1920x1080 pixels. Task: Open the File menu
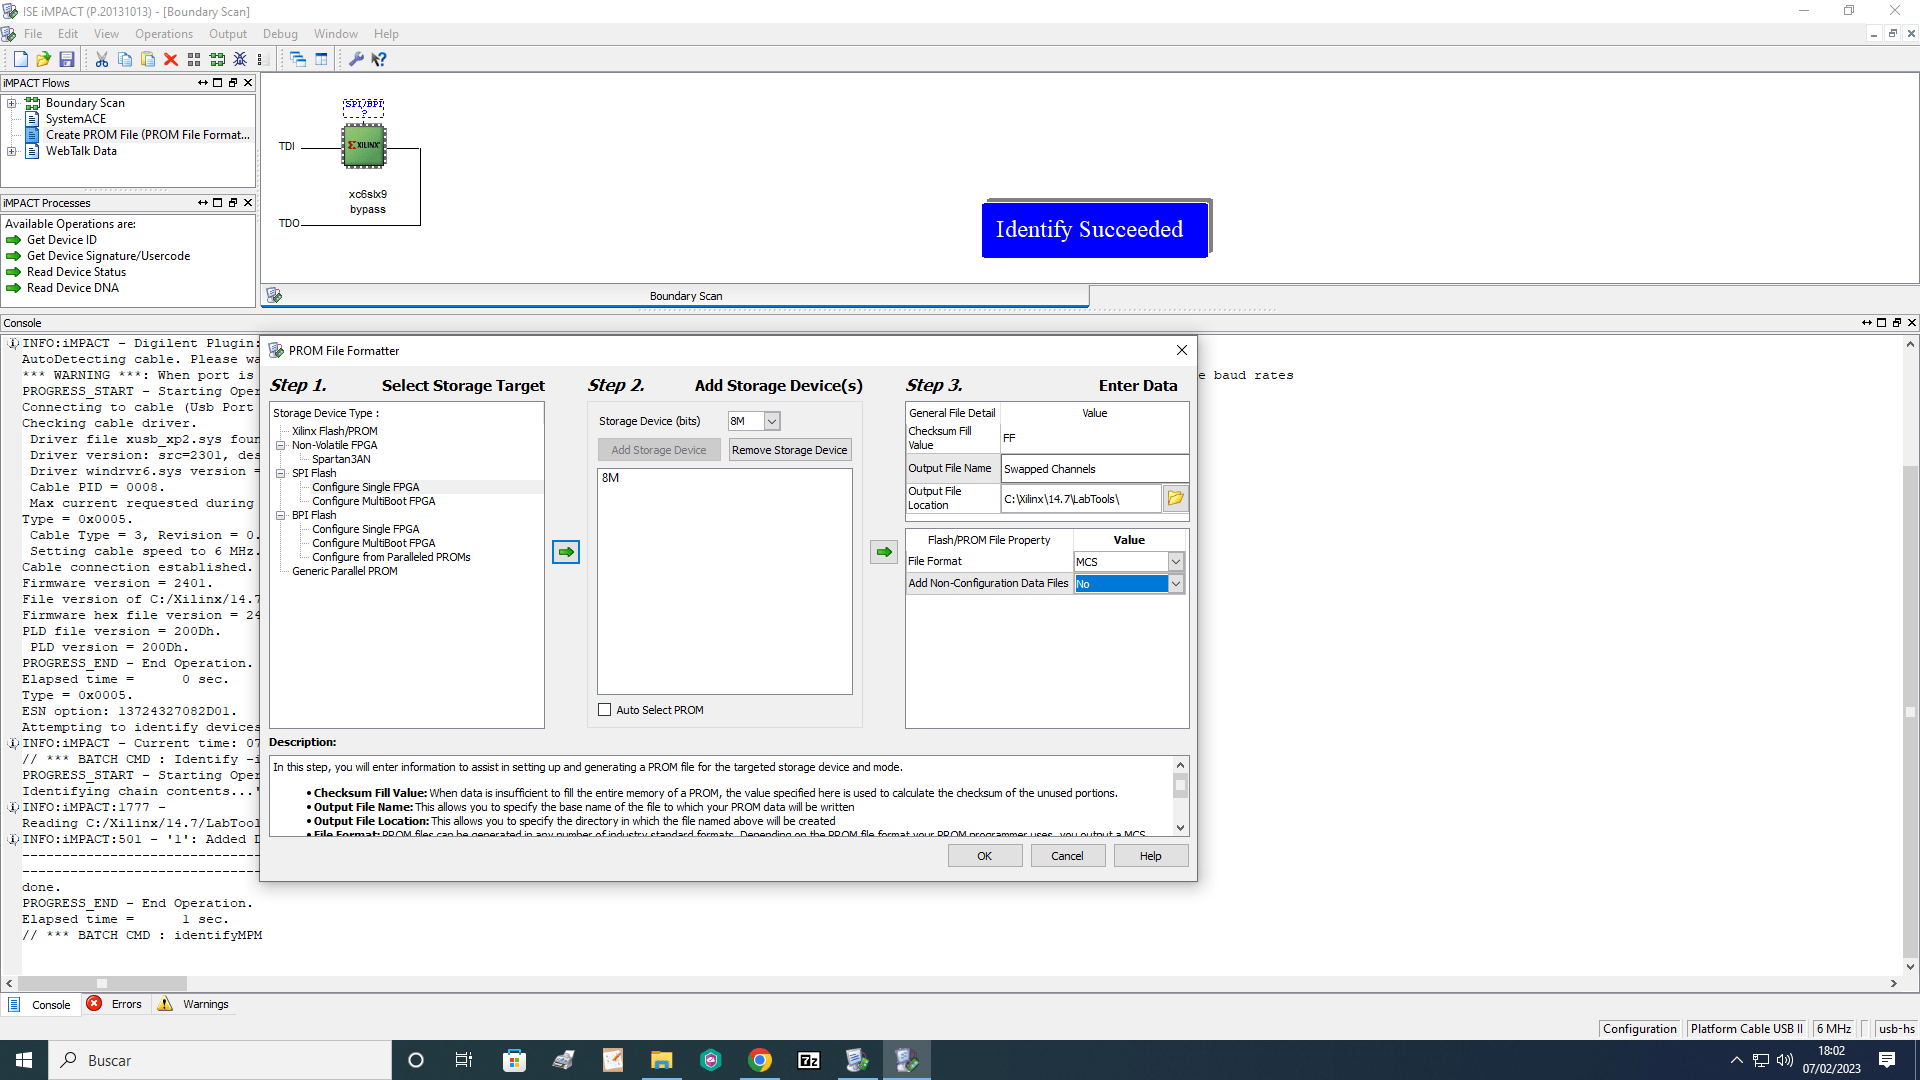(33, 34)
